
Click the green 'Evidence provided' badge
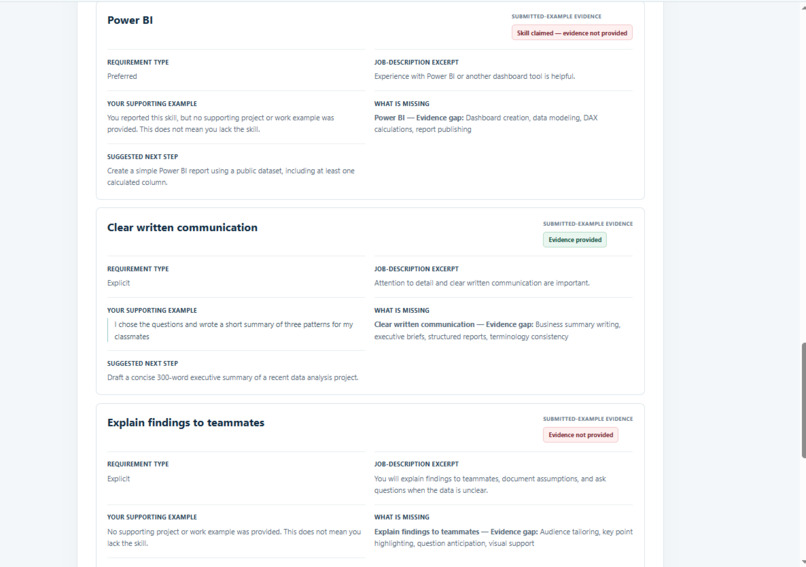coord(575,240)
